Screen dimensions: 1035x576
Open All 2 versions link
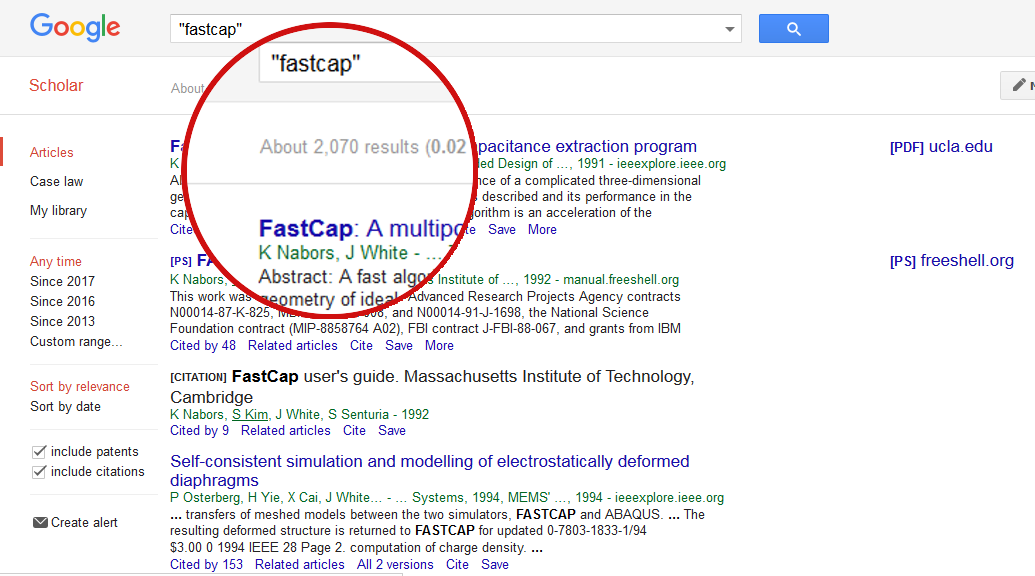[395, 564]
